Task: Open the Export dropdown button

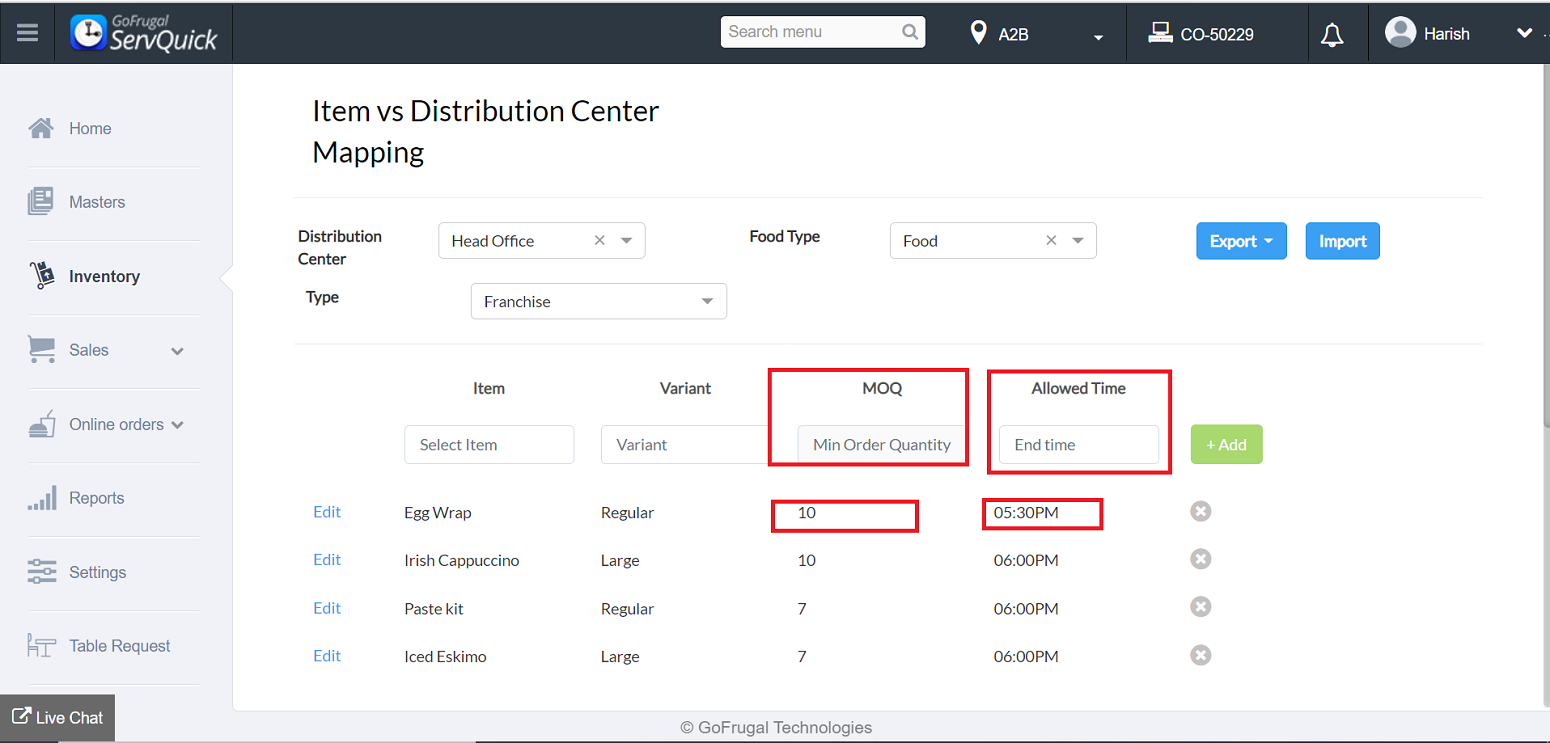Action: (1241, 241)
